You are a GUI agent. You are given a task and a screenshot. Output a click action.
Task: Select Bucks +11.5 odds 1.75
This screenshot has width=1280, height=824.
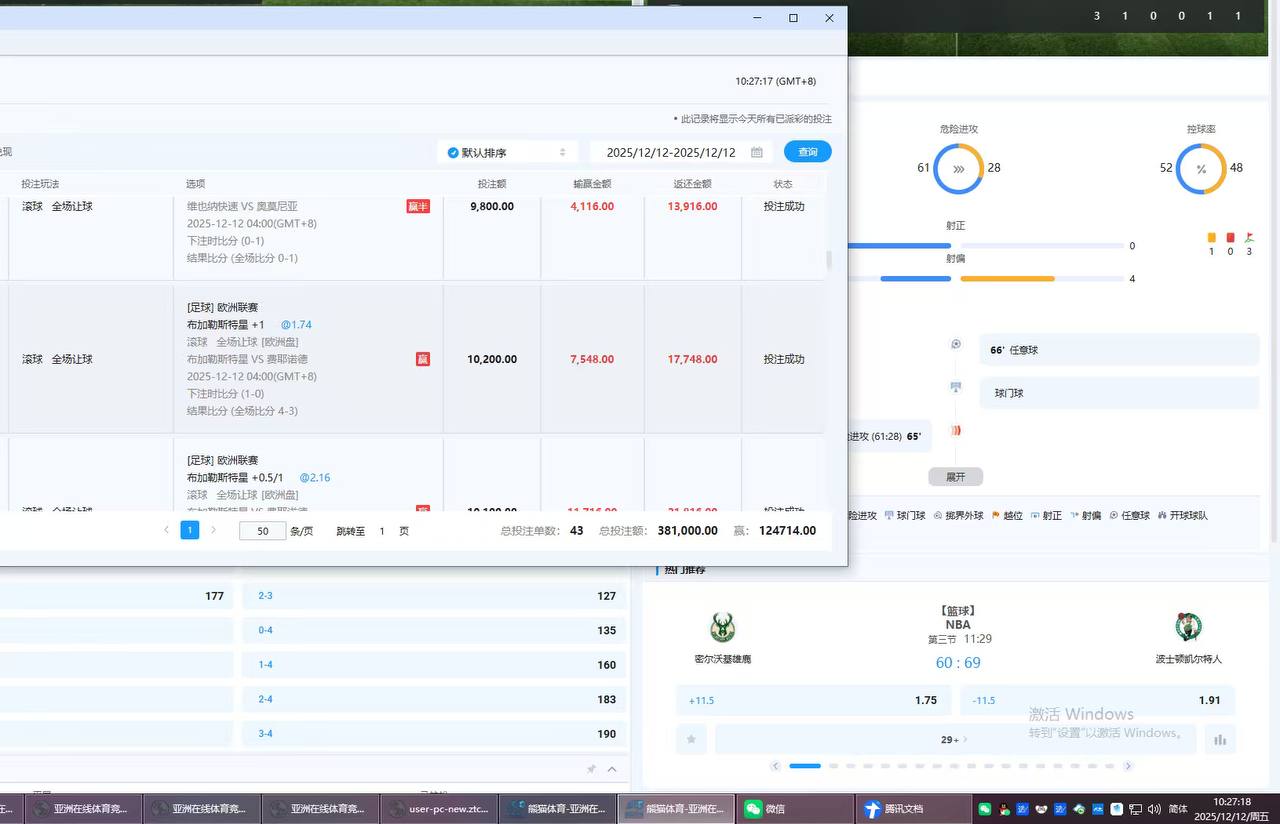(x=813, y=700)
